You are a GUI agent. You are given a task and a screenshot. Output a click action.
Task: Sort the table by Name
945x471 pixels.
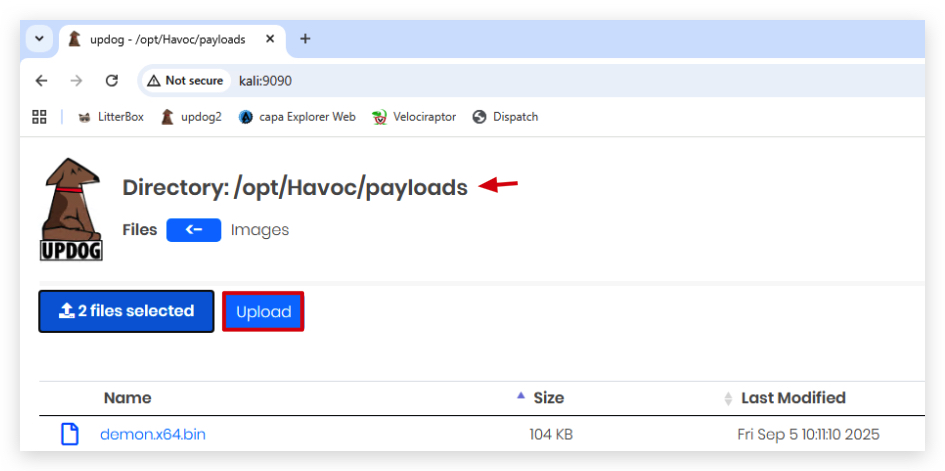pyautogui.click(x=127, y=398)
